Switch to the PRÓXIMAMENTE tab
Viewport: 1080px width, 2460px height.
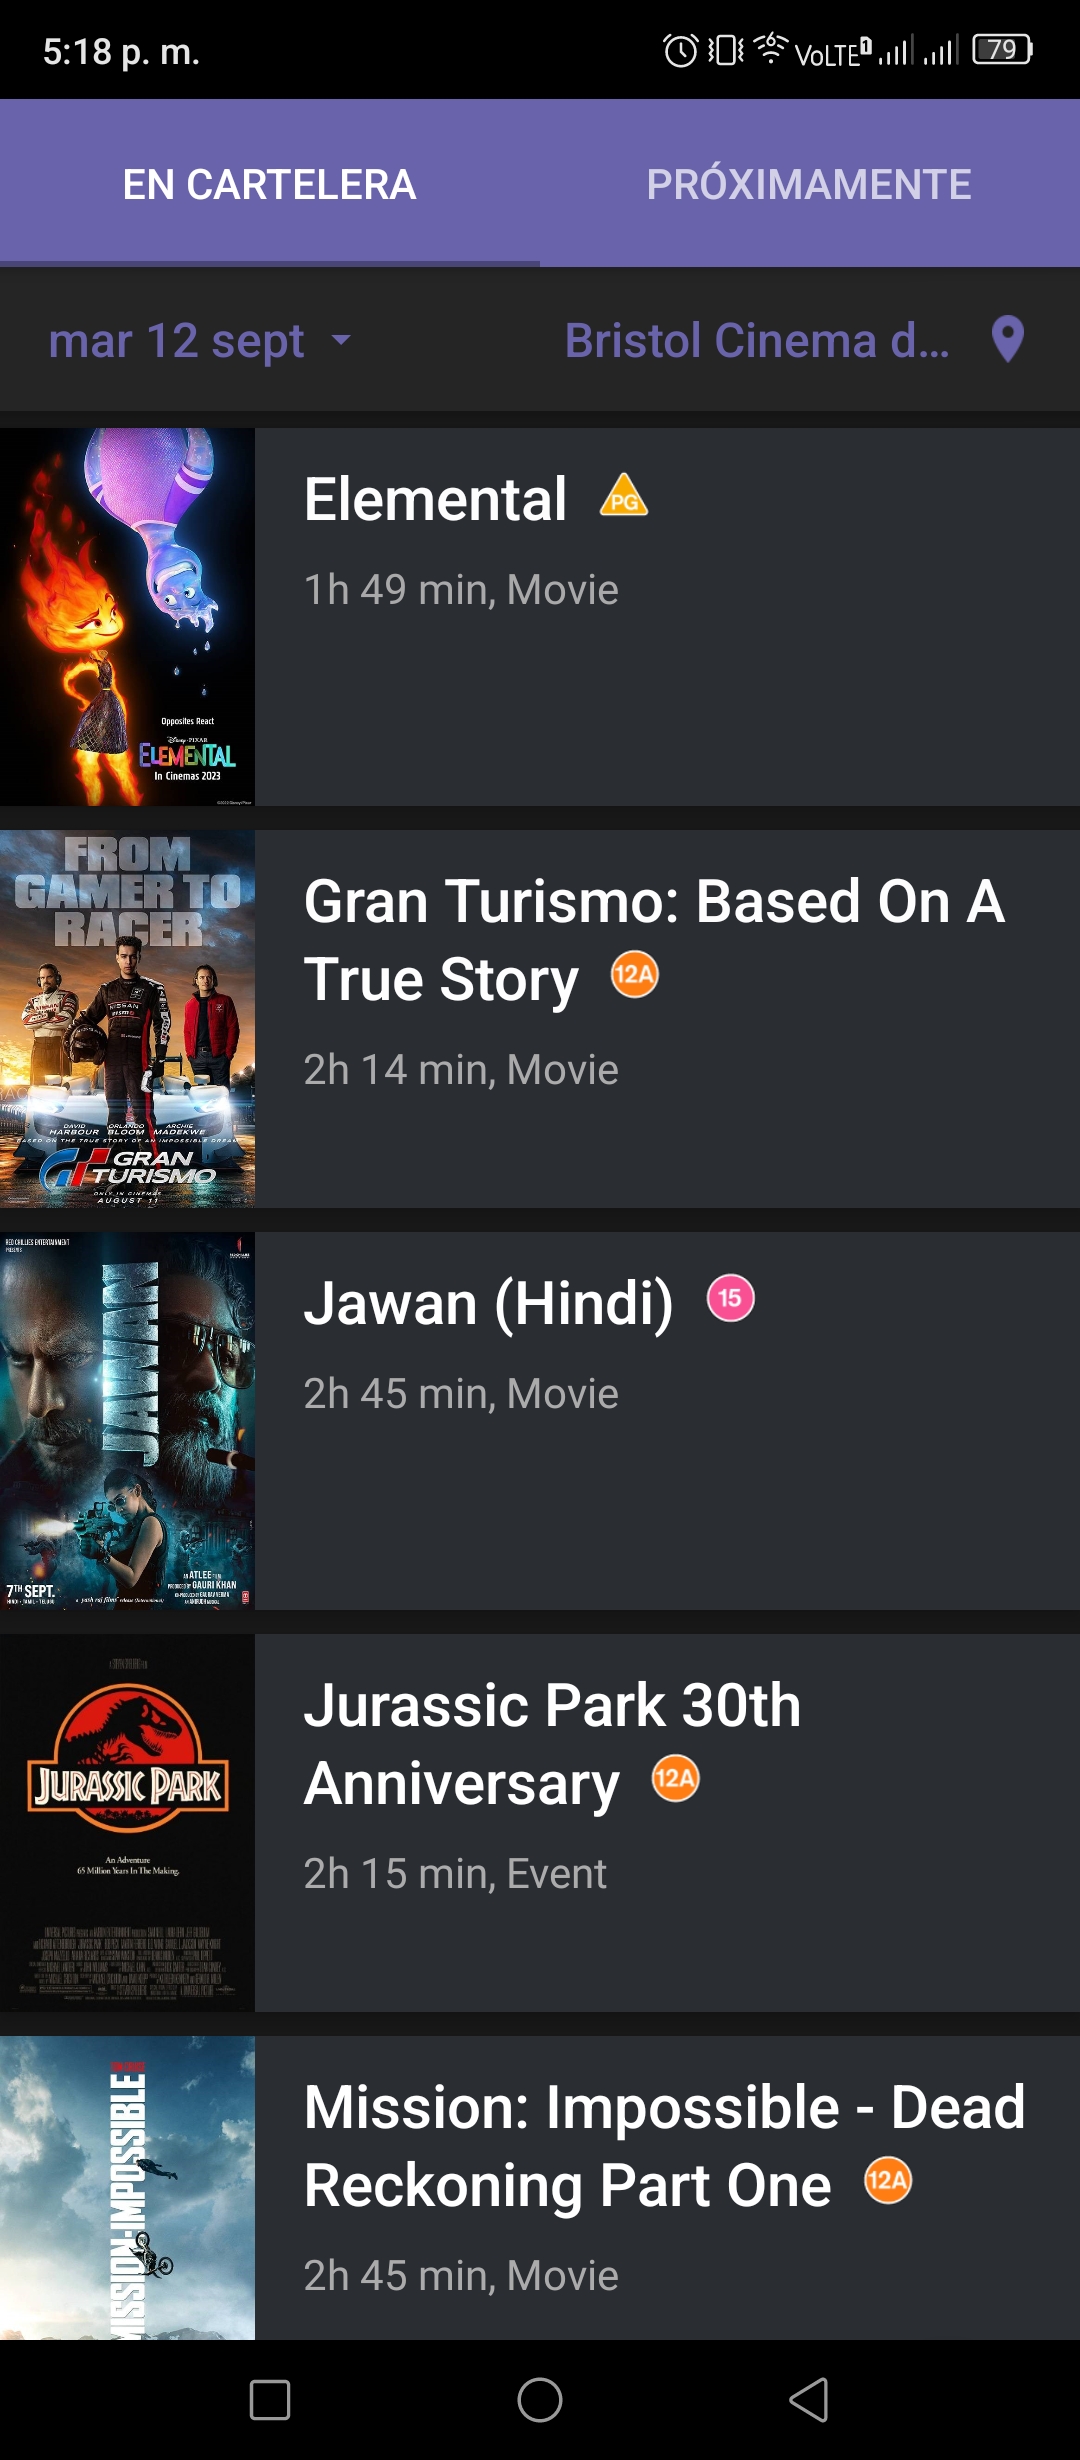point(809,184)
